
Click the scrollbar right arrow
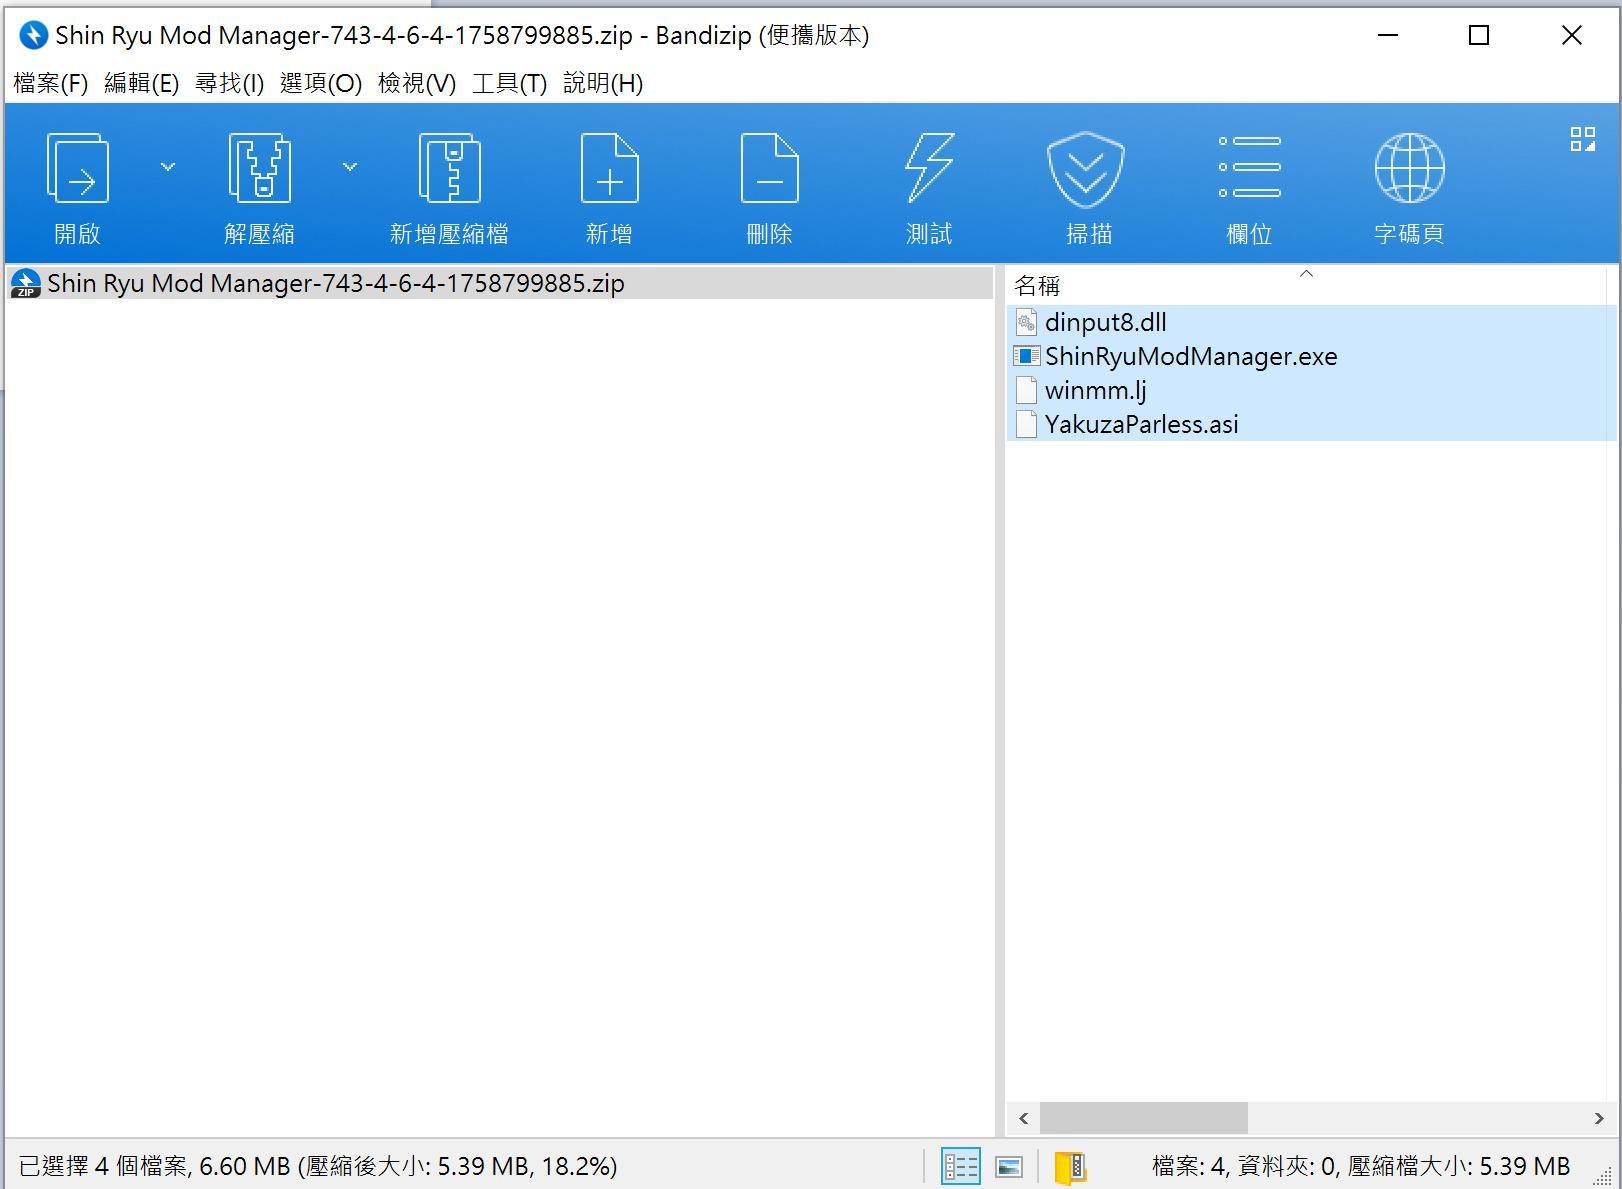pyautogui.click(x=1599, y=1117)
